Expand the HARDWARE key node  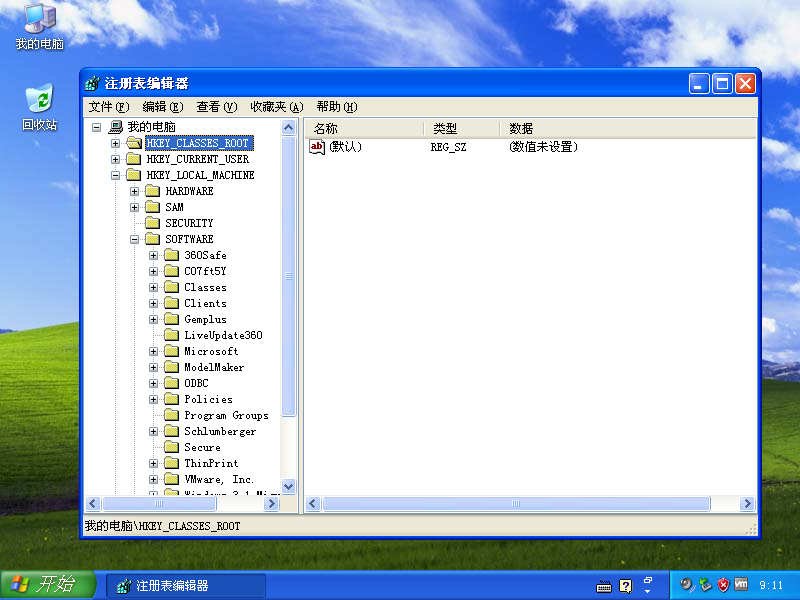tap(135, 191)
